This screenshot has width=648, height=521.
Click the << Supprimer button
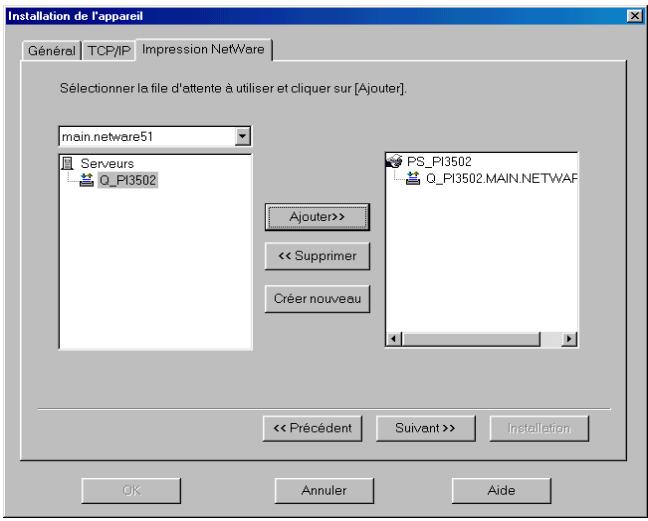pyautogui.click(x=317, y=256)
